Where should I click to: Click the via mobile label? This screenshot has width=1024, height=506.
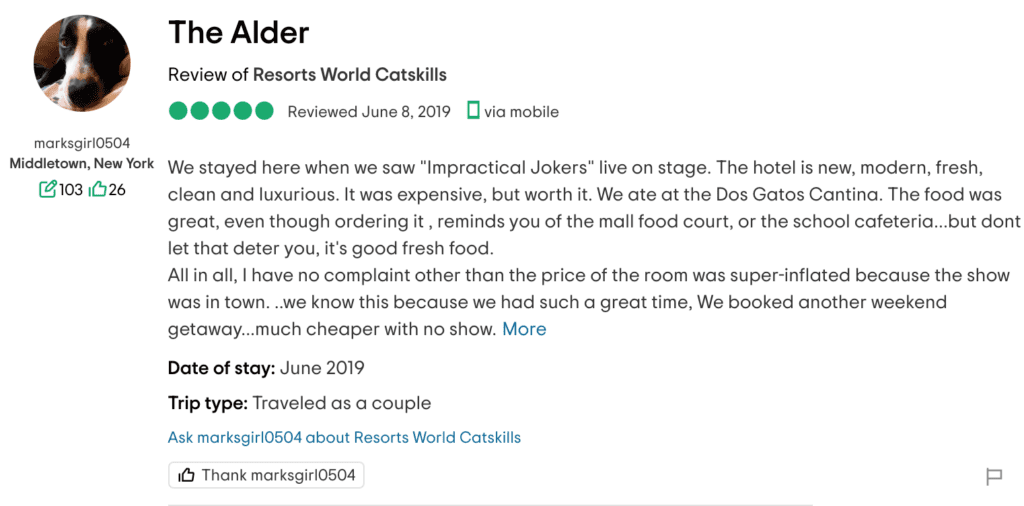[x=521, y=112]
